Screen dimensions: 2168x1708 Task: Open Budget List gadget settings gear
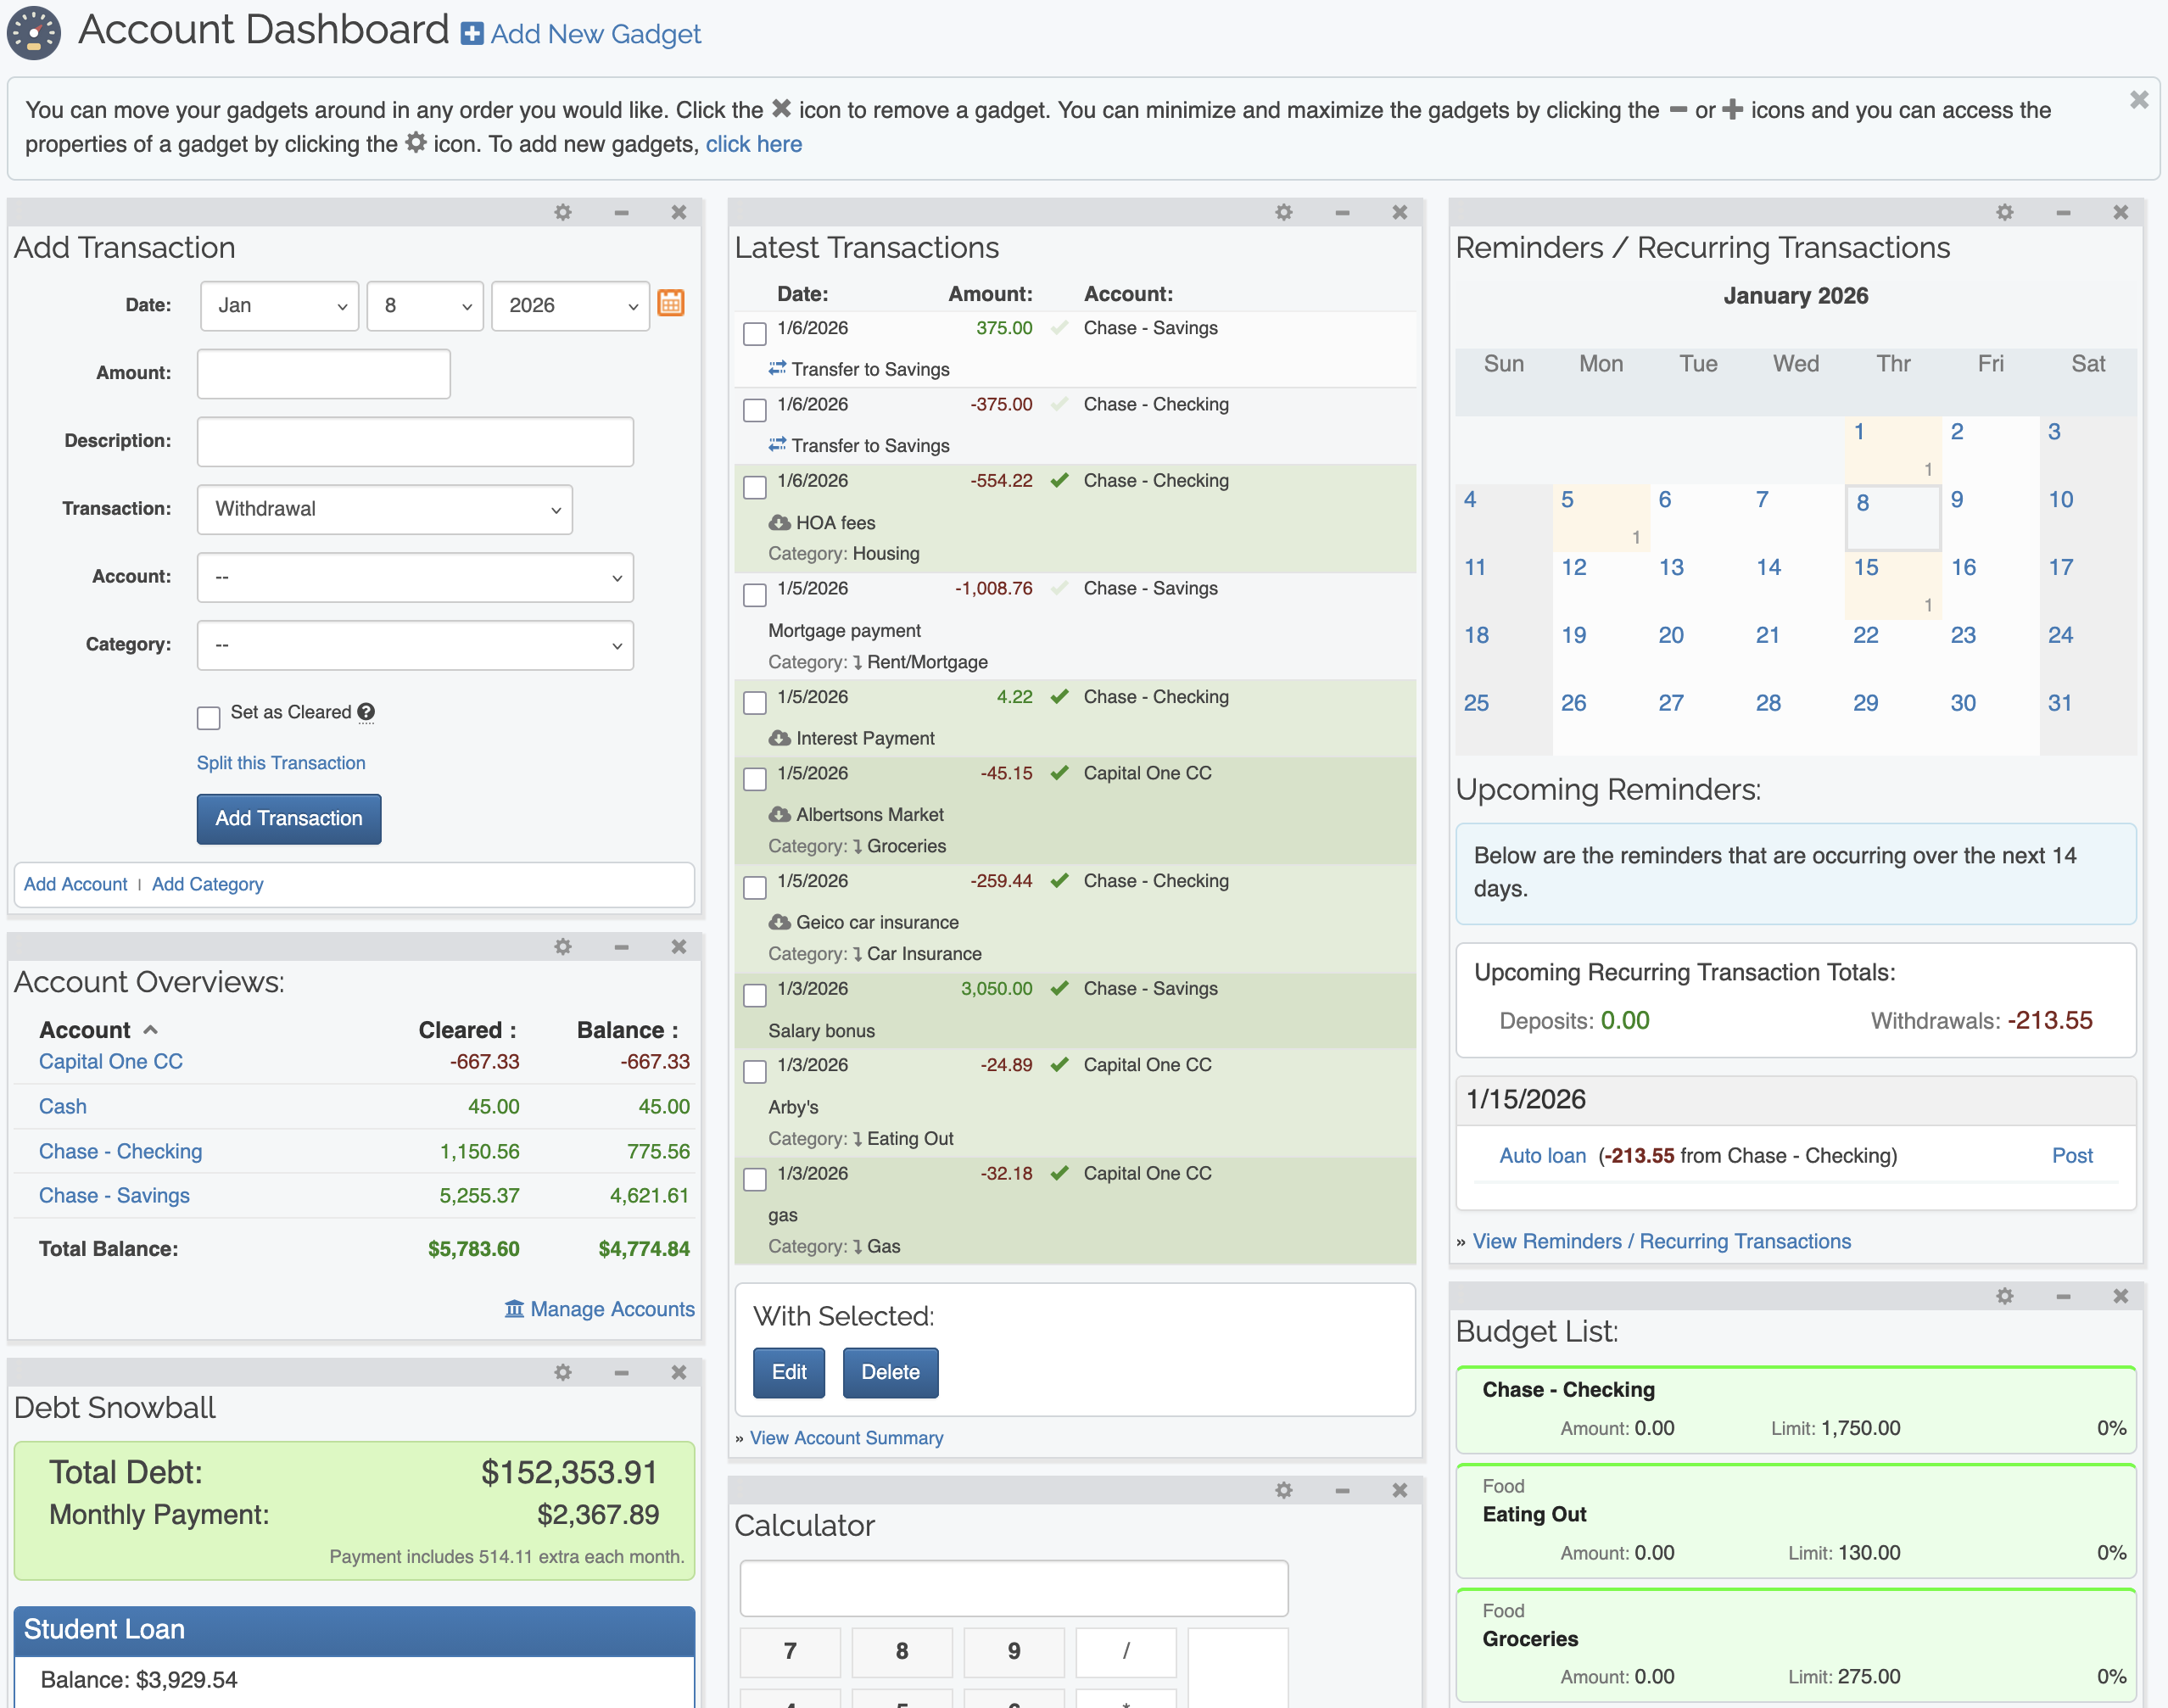pyautogui.click(x=2004, y=1296)
